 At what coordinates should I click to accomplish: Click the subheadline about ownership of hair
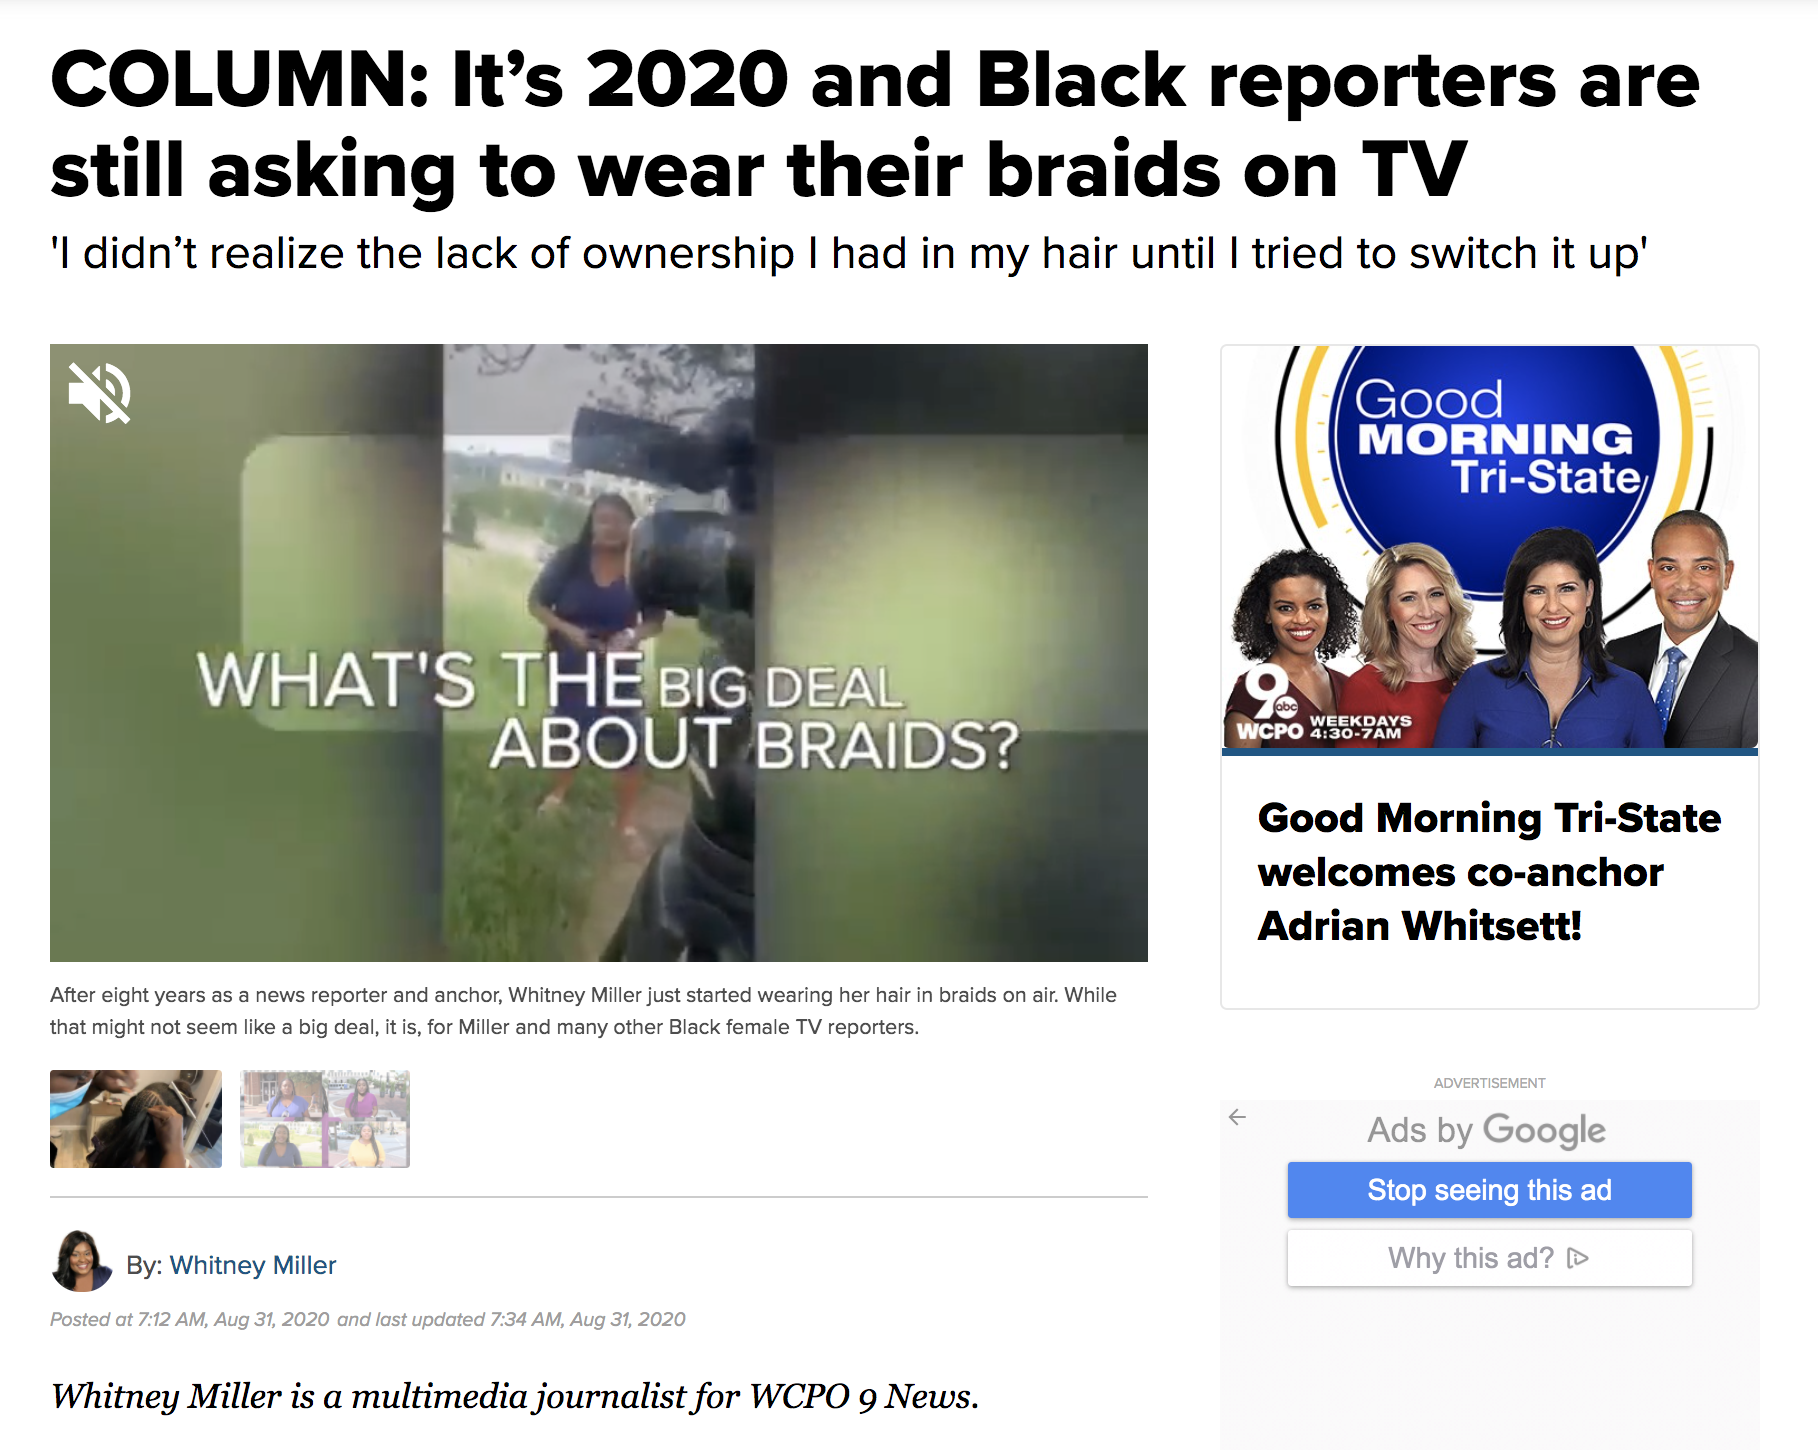click(849, 254)
